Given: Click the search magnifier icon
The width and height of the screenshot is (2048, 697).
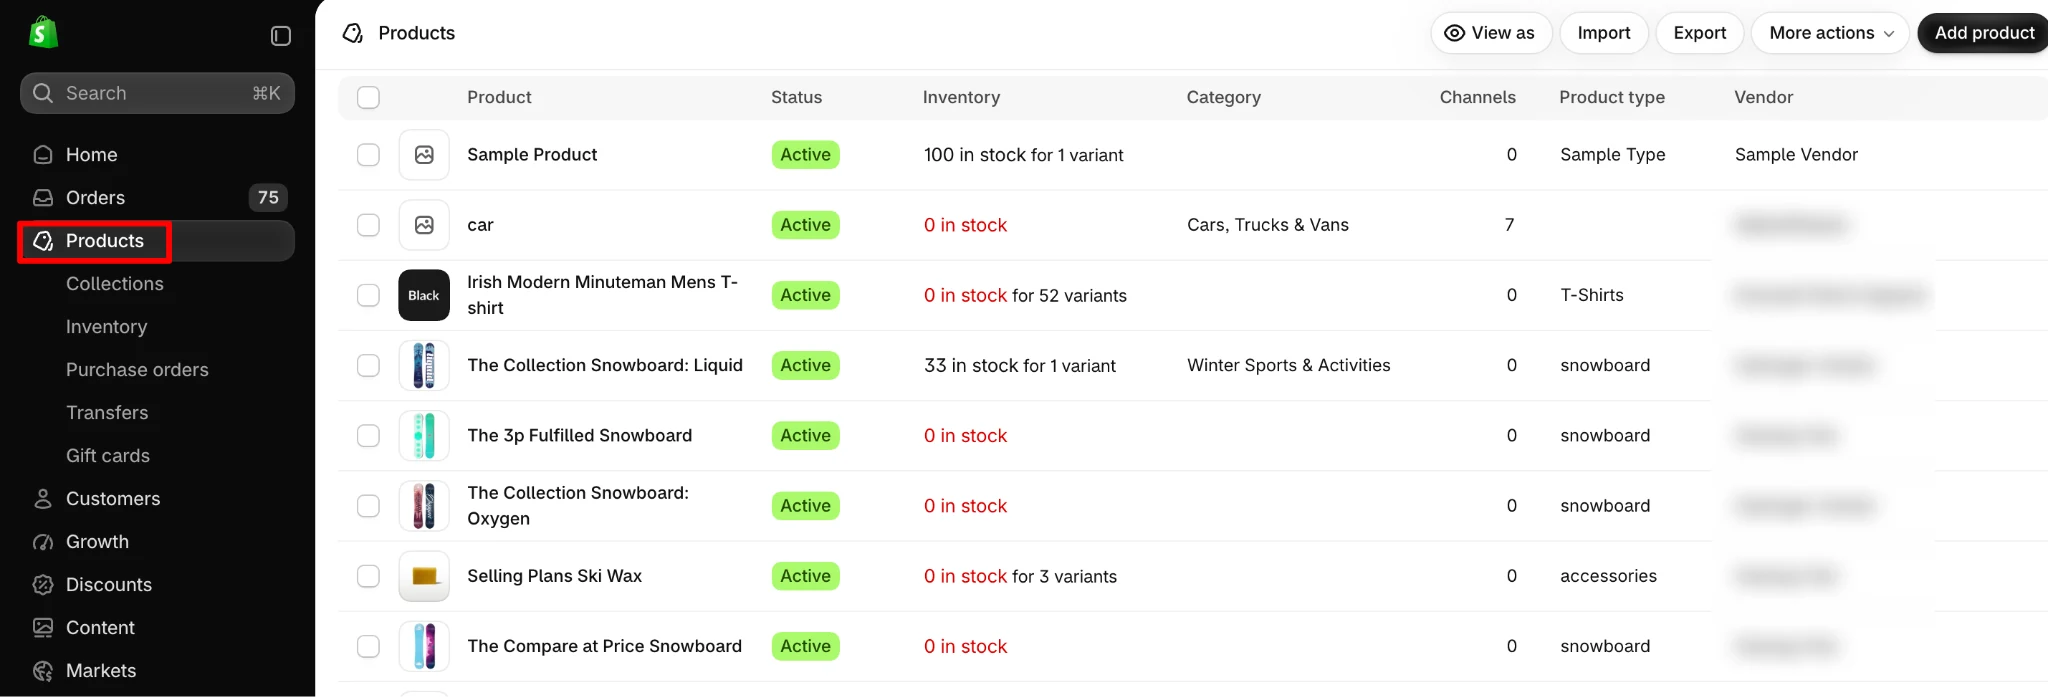Looking at the screenshot, I should 42,93.
